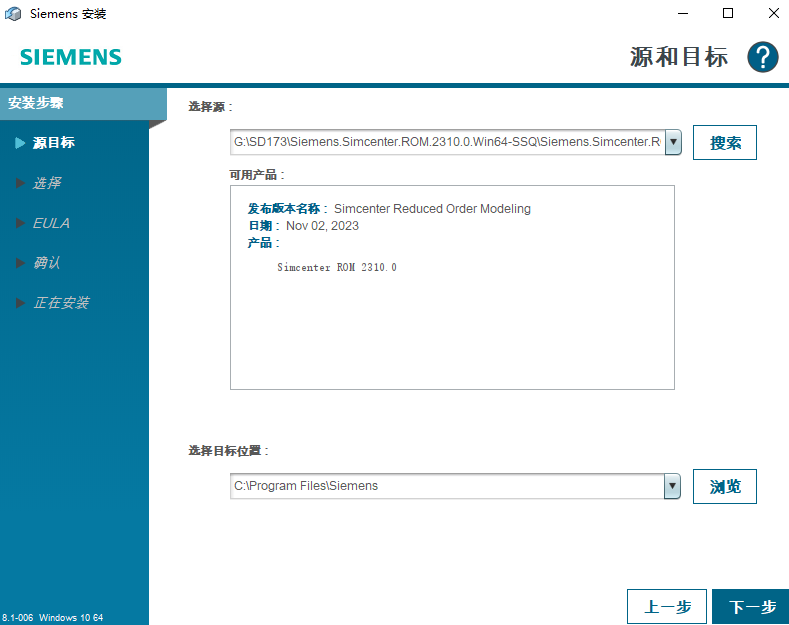Image resolution: width=789 pixels, height=625 pixels.
Task: Go back with the 上一步 button
Action: [667, 606]
